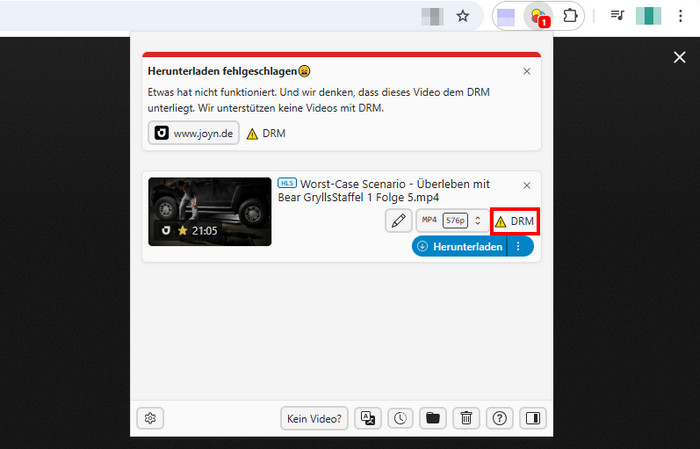The height and width of the screenshot is (449, 700).
Task: Click the 'Kein Video?' button
Action: [x=314, y=419]
